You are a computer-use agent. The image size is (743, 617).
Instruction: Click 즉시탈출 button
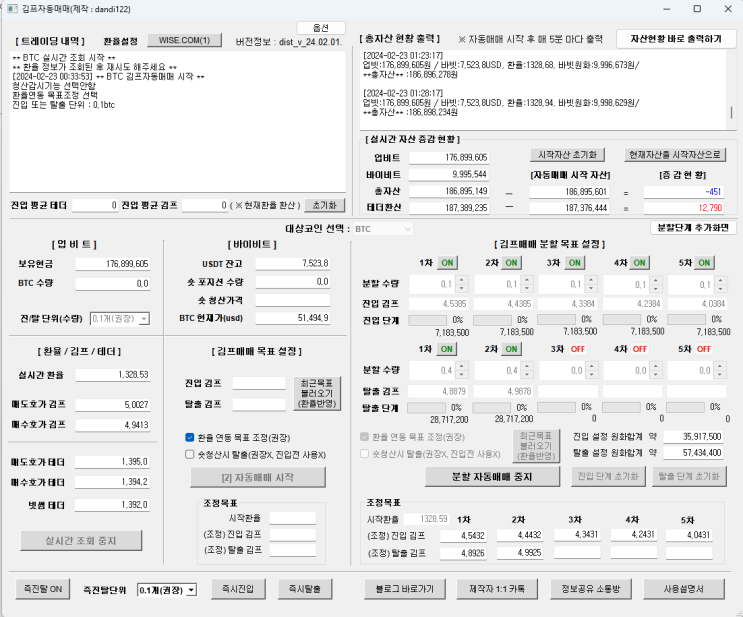coord(305,589)
